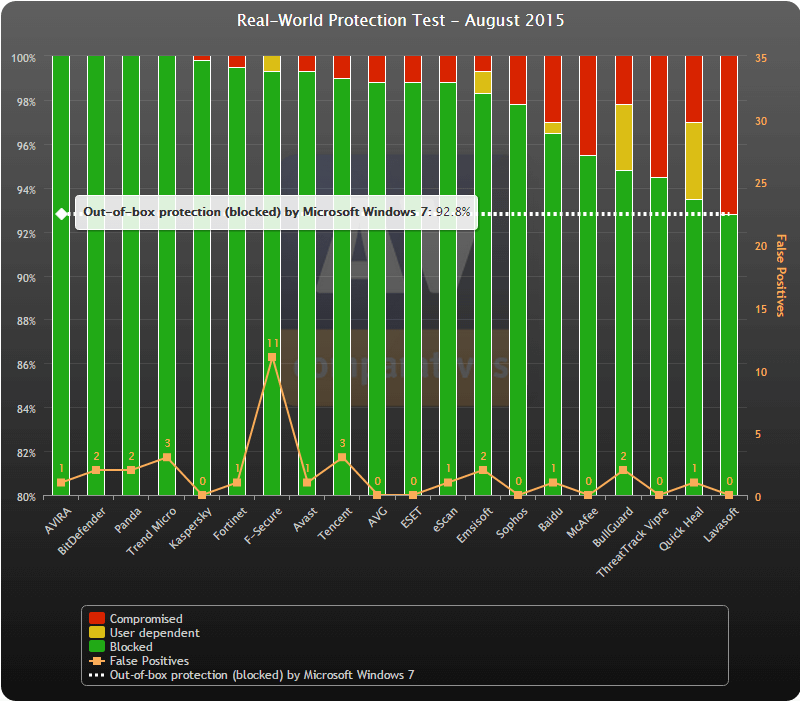
Task: Click the green Blocked bar for ESET
Action: 412,289
